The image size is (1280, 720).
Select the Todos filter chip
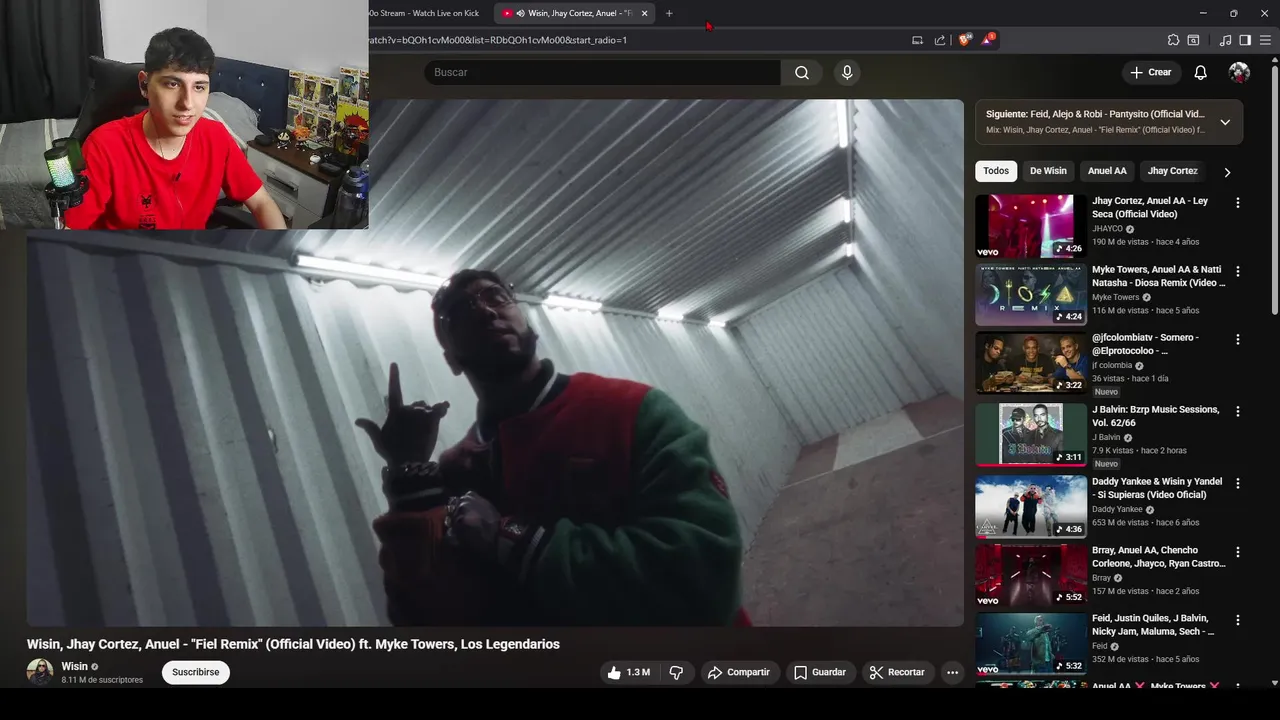click(996, 171)
